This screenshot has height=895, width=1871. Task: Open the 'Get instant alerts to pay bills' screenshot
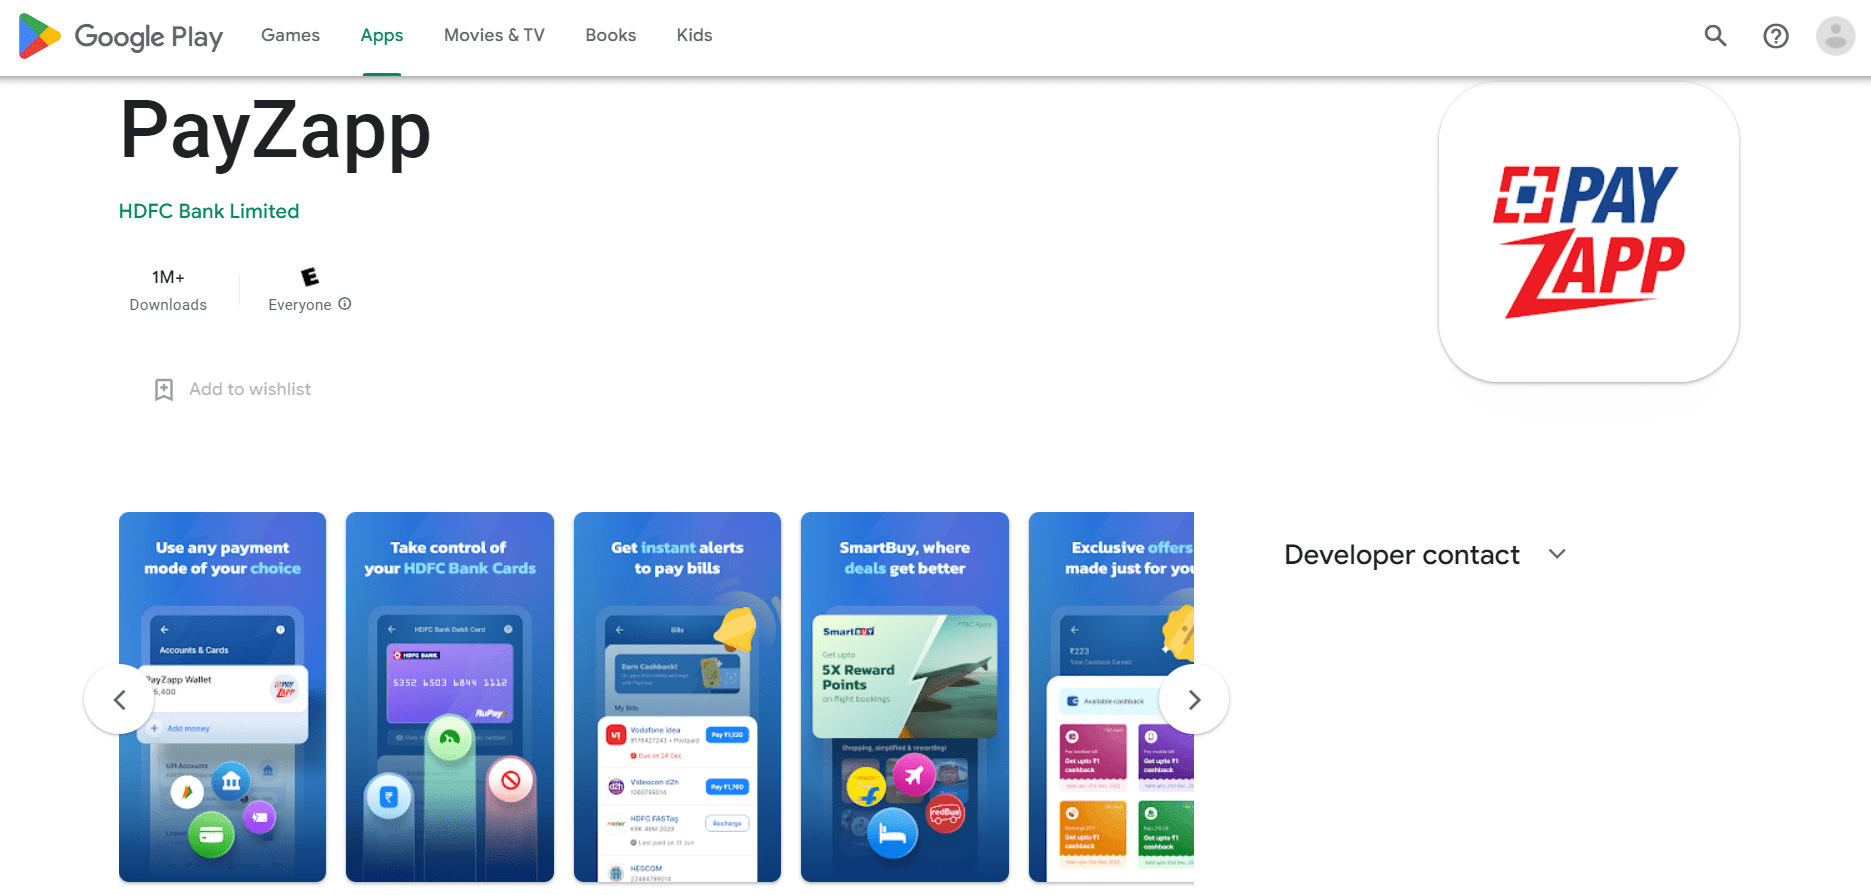point(677,697)
